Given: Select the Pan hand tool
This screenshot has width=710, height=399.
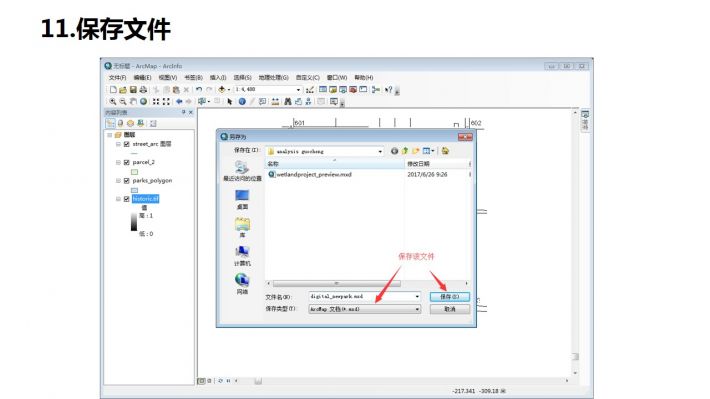Looking at the screenshot, I should [133, 101].
